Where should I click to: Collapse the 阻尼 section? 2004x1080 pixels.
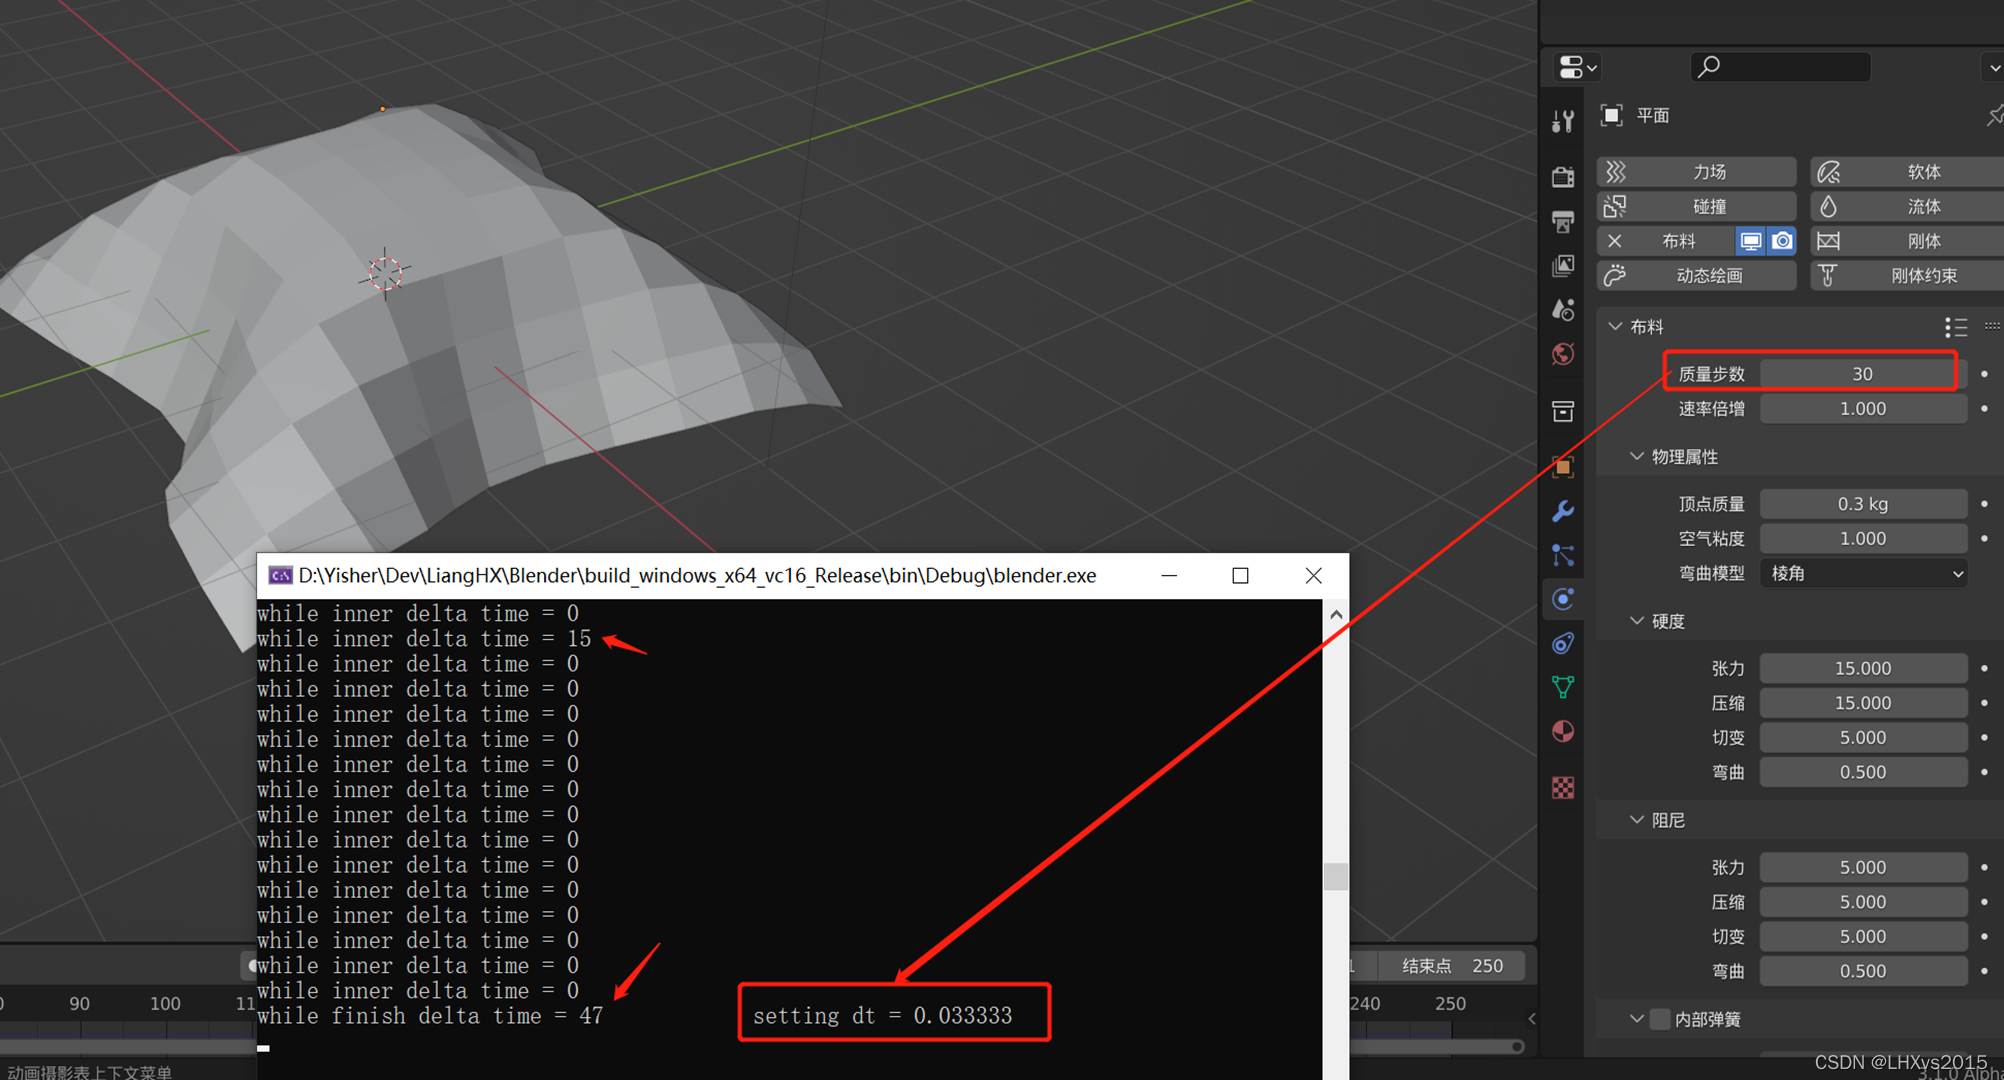coord(1637,820)
